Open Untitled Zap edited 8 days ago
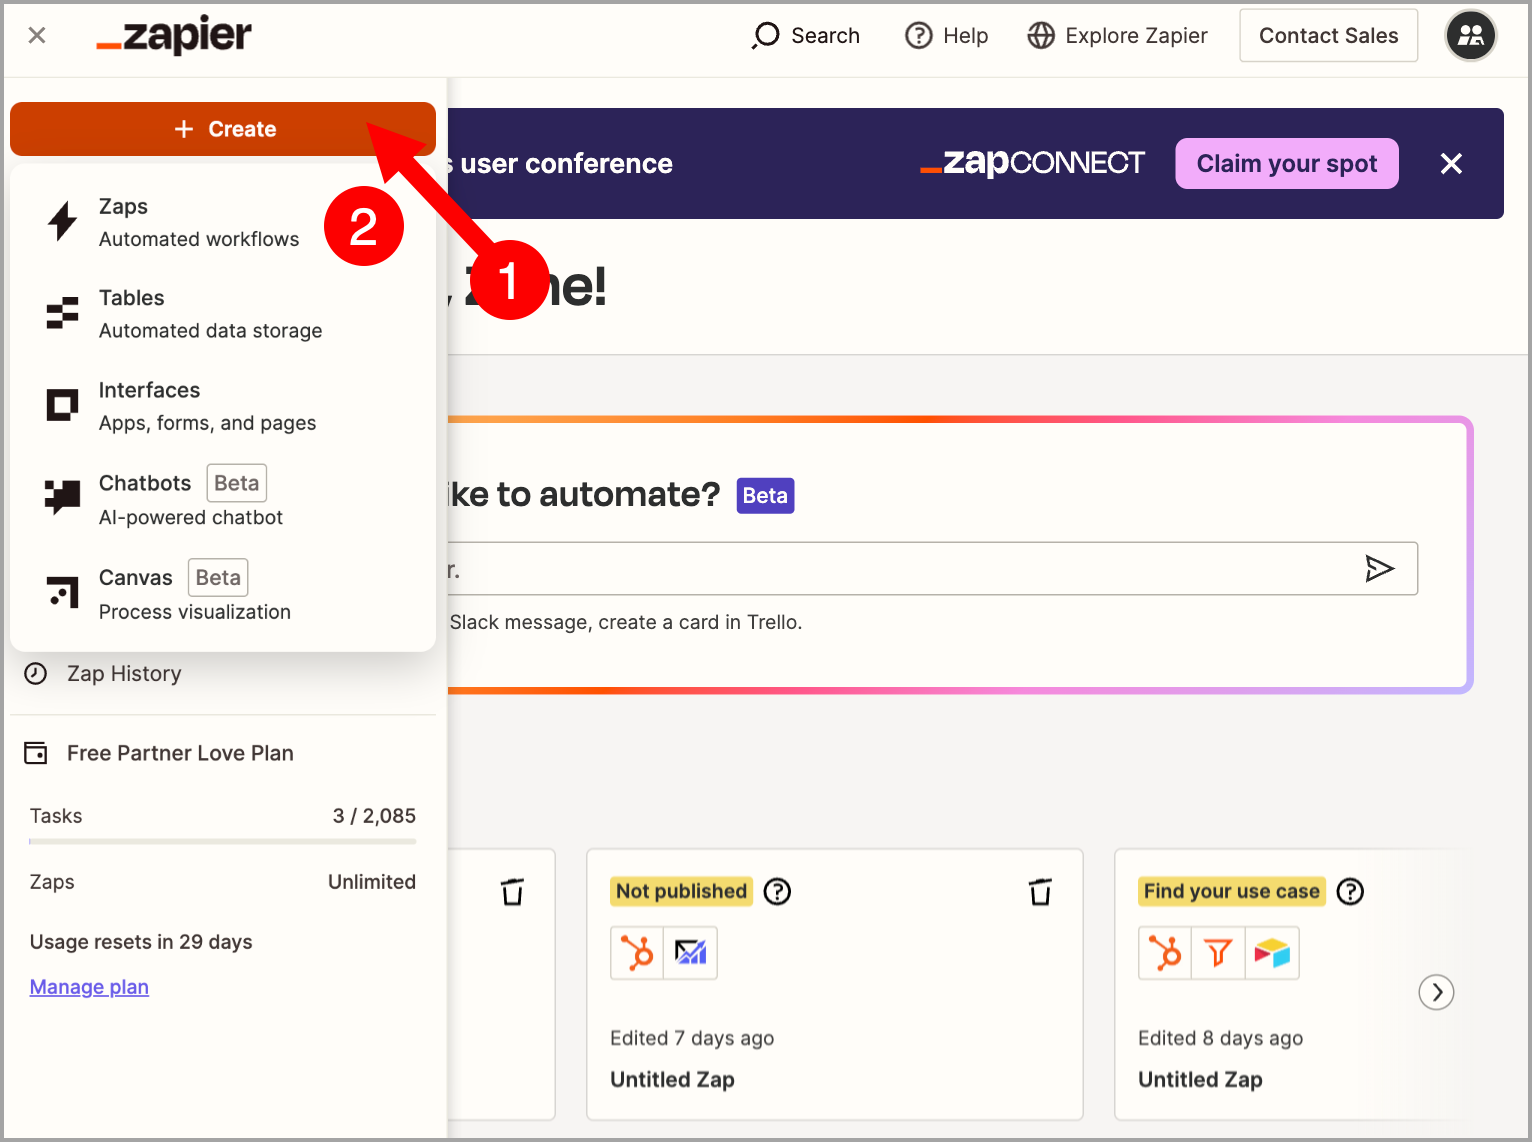 coord(1200,1080)
